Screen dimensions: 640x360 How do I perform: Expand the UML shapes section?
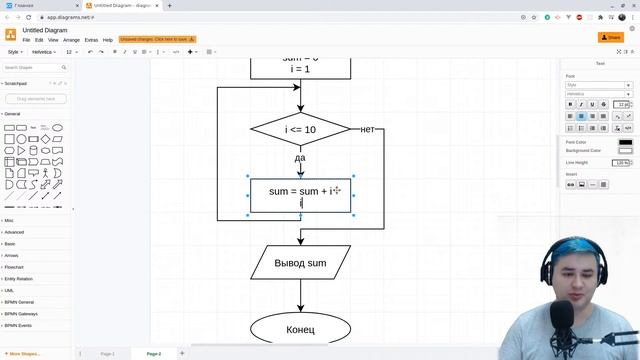coord(9,291)
